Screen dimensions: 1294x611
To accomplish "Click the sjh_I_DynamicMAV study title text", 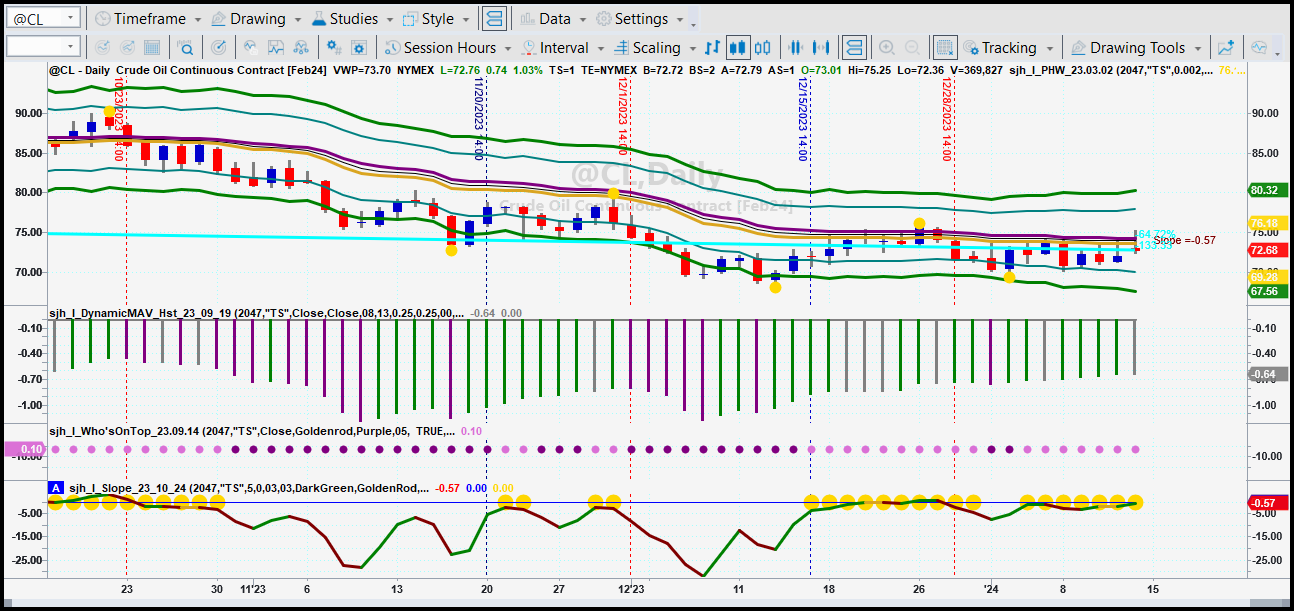I will point(256,312).
